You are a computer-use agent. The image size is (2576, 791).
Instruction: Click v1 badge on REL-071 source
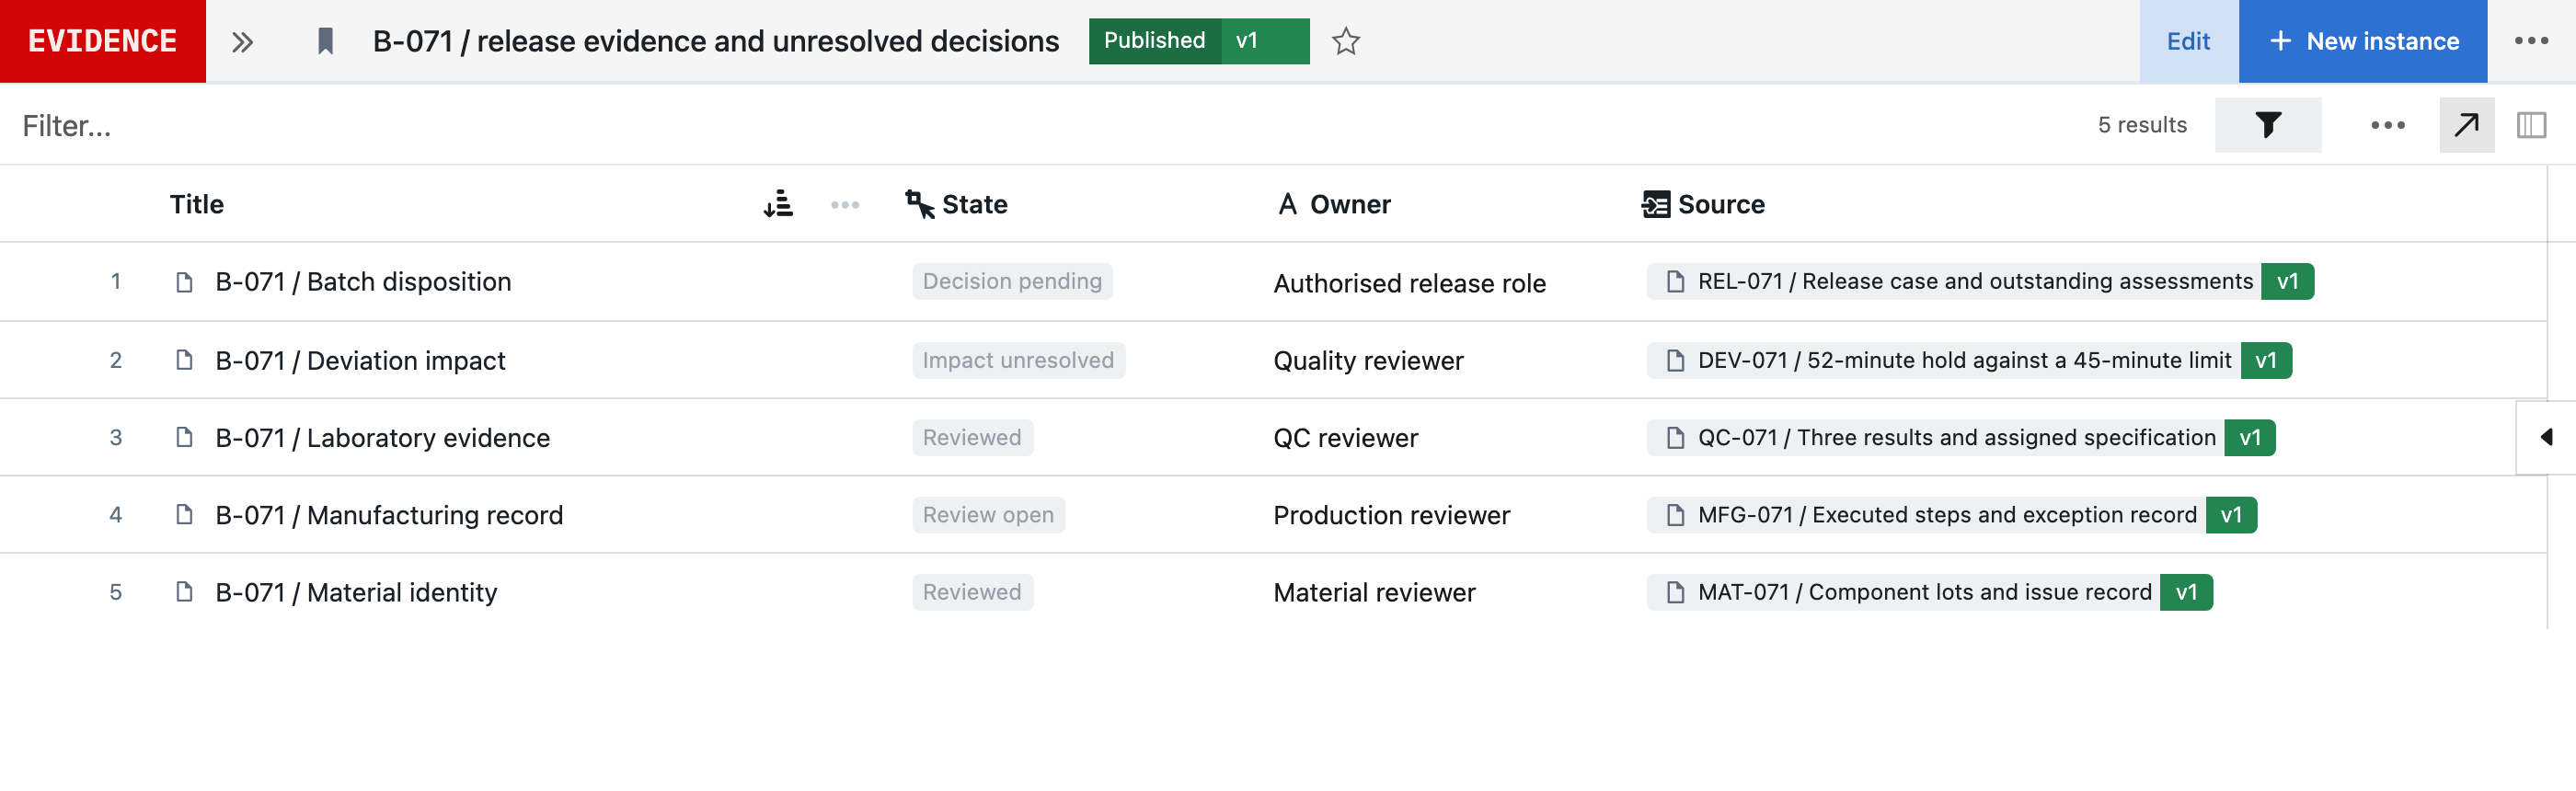tap(2287, 281)
